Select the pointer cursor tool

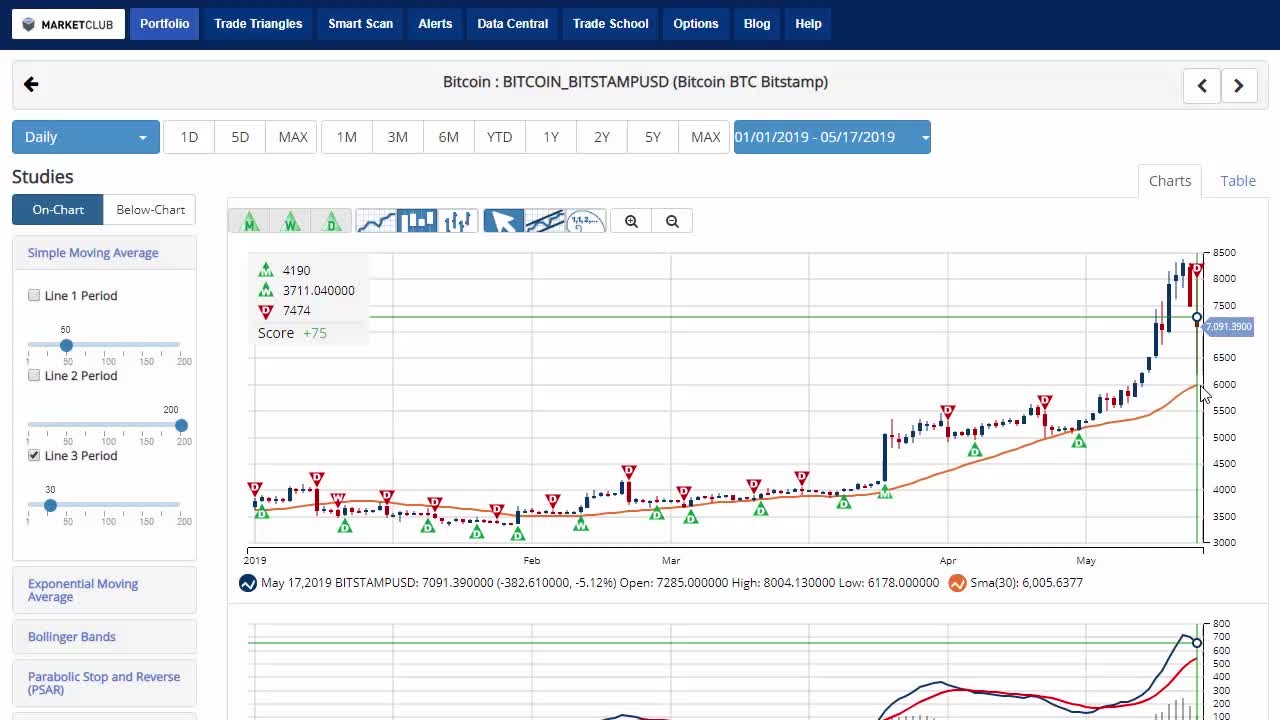coord(504,221)
